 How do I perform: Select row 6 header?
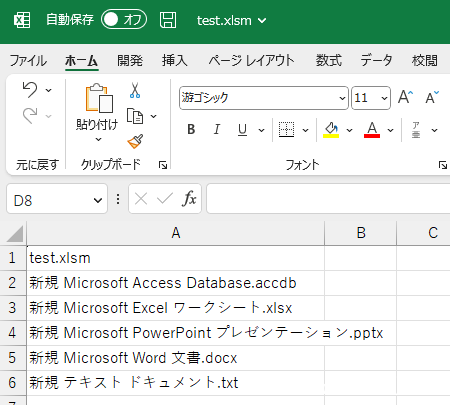13,383
